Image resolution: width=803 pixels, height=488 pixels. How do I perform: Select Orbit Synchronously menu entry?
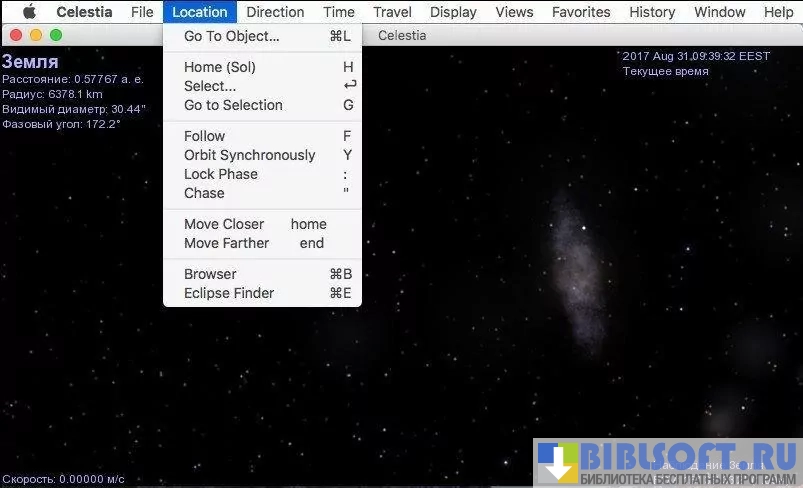coord(249,155)
